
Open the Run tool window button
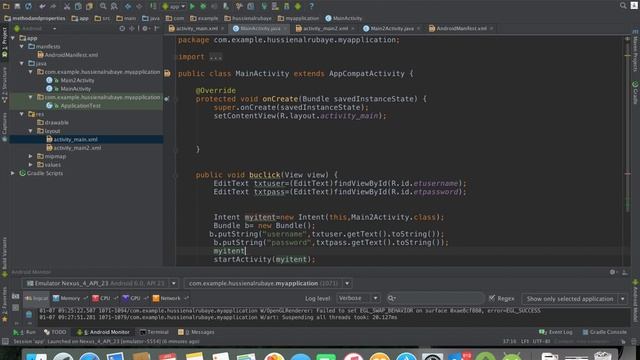(25, 332)
